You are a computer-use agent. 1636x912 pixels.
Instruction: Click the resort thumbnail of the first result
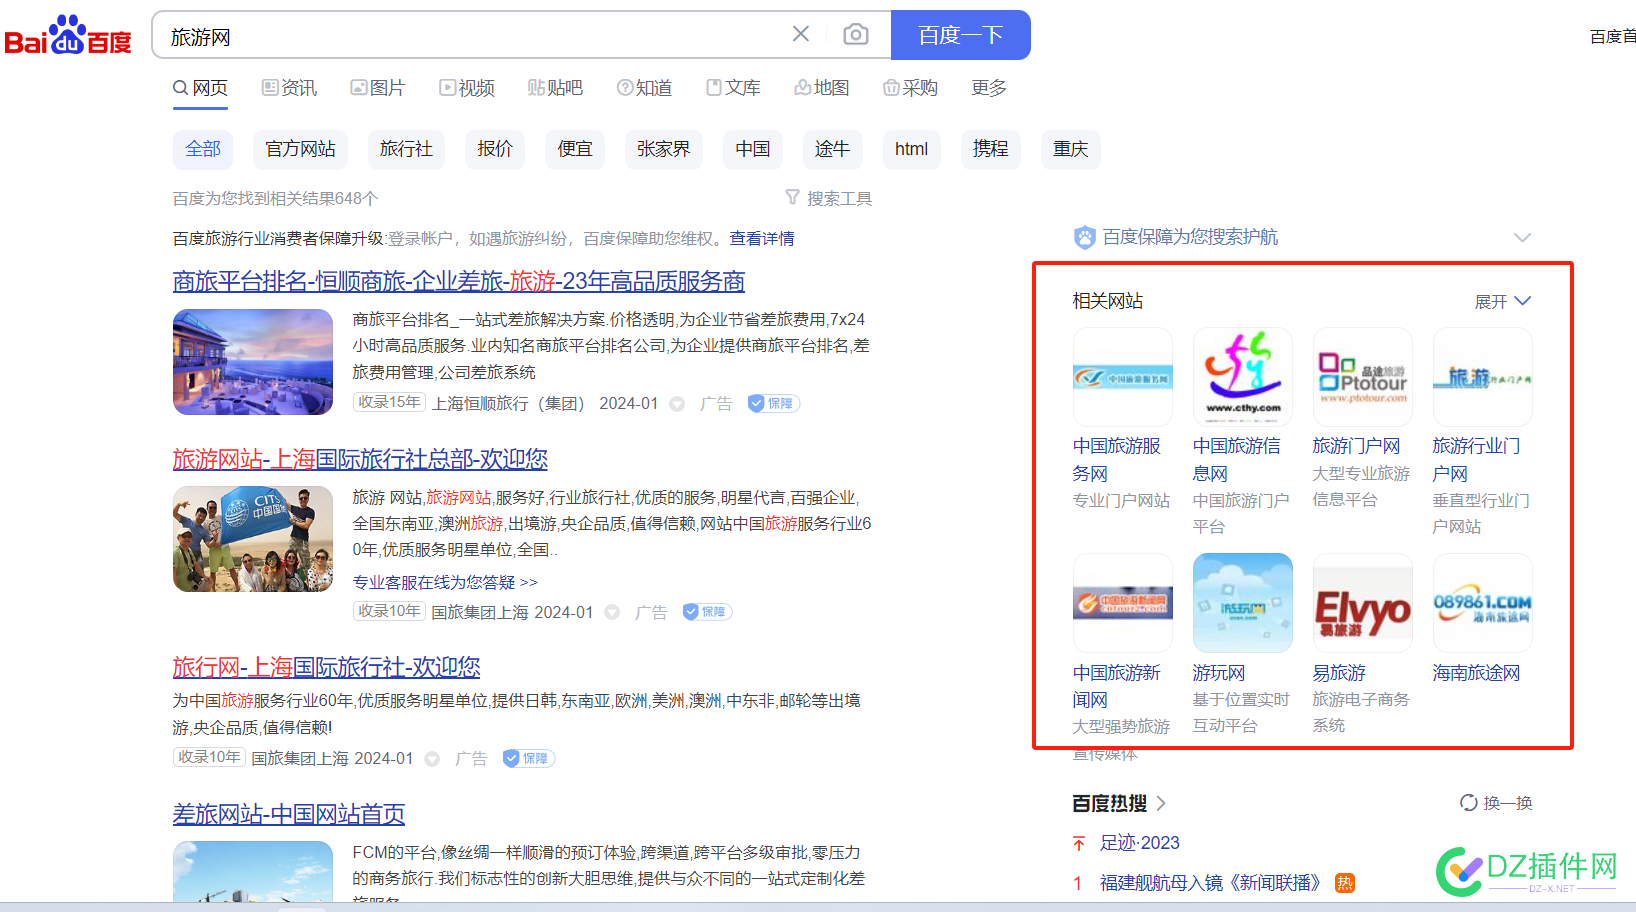253,362
